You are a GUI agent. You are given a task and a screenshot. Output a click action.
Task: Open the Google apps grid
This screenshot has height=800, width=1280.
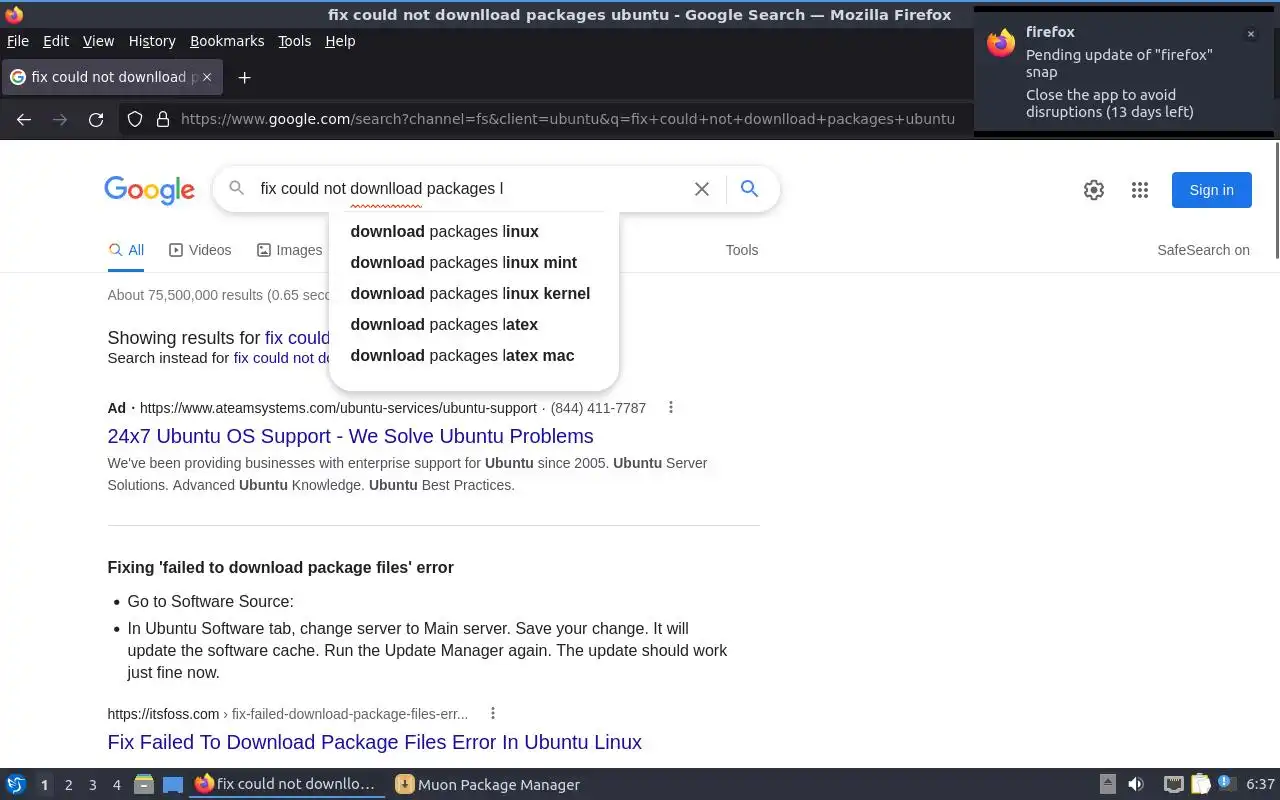pos(1140,190)
